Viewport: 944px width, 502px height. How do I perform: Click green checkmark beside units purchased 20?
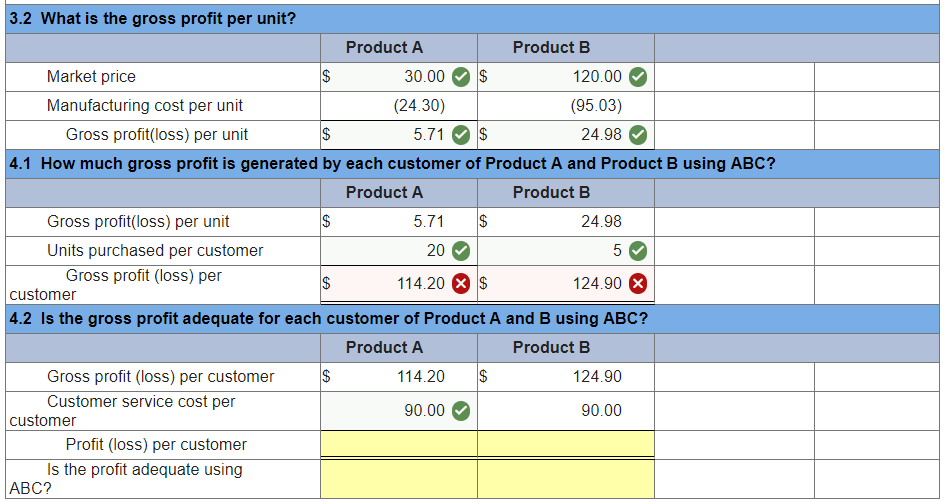(x=461, y=250)
